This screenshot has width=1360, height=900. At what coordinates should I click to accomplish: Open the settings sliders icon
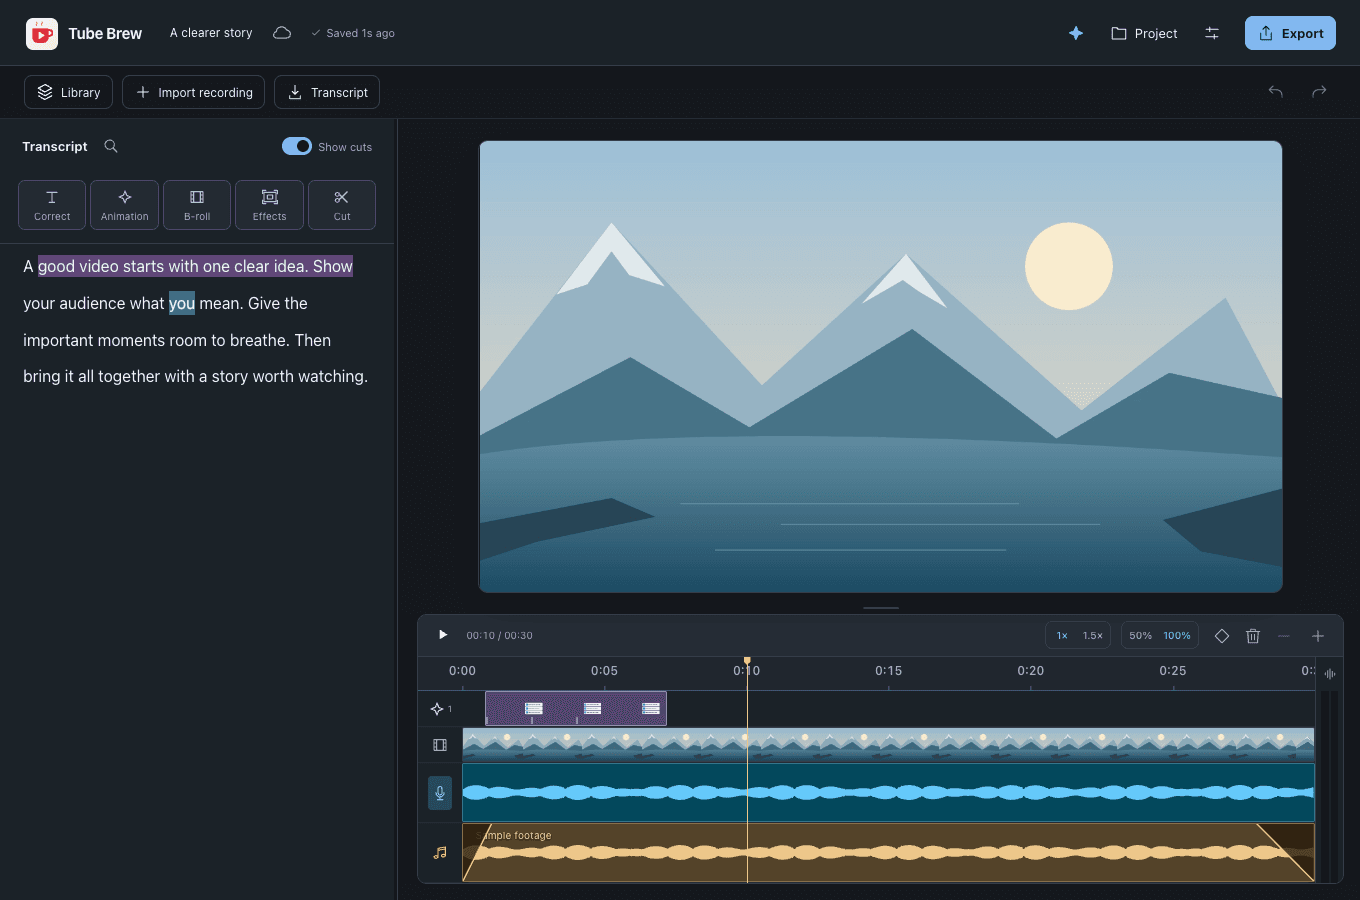click(x=1212, y=33)
